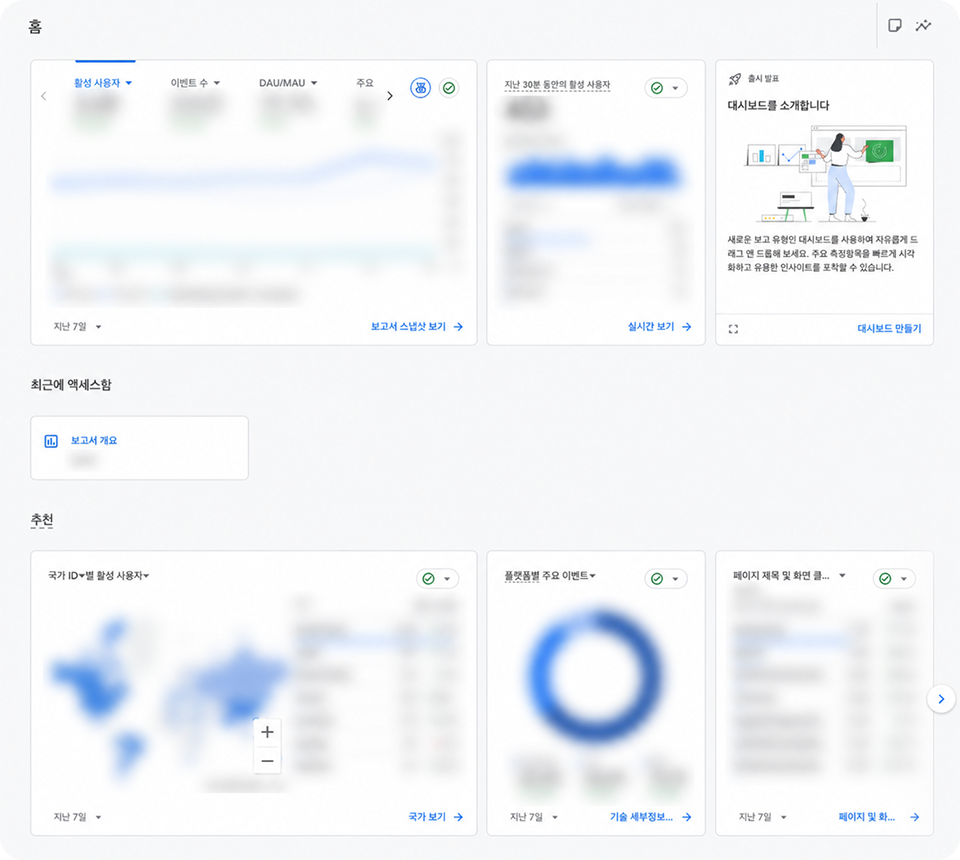Click the 보고서 개요 chart icon
This screenshot has width=960, height=860.
(51, 441)
